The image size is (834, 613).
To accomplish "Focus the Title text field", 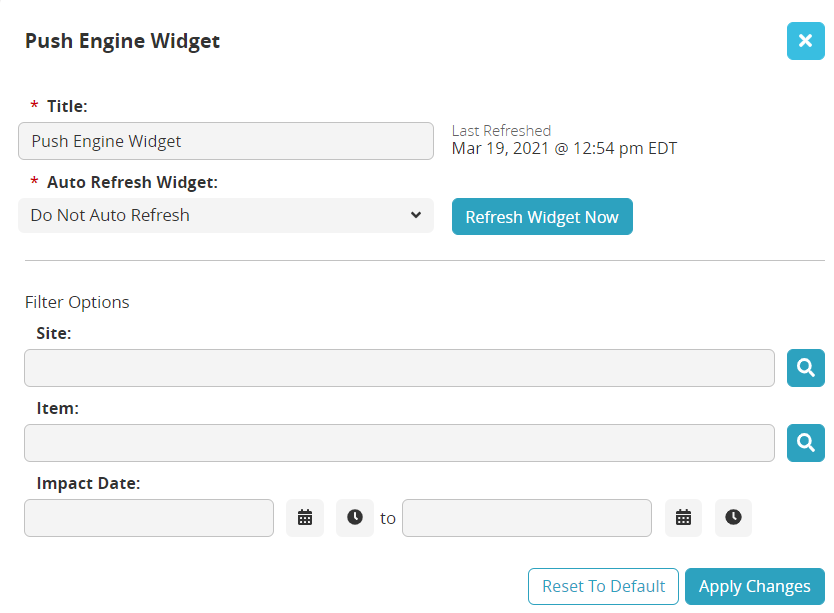I will point(226,141).
